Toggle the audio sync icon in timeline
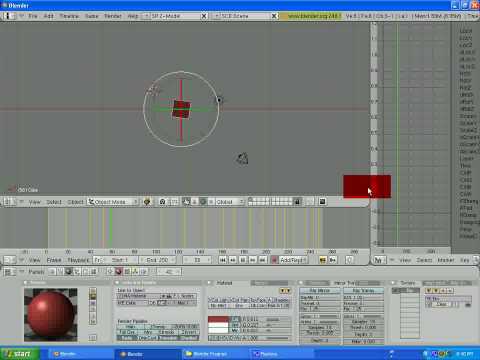The width and height of the screenshot is (480, 360). (349, 260)
